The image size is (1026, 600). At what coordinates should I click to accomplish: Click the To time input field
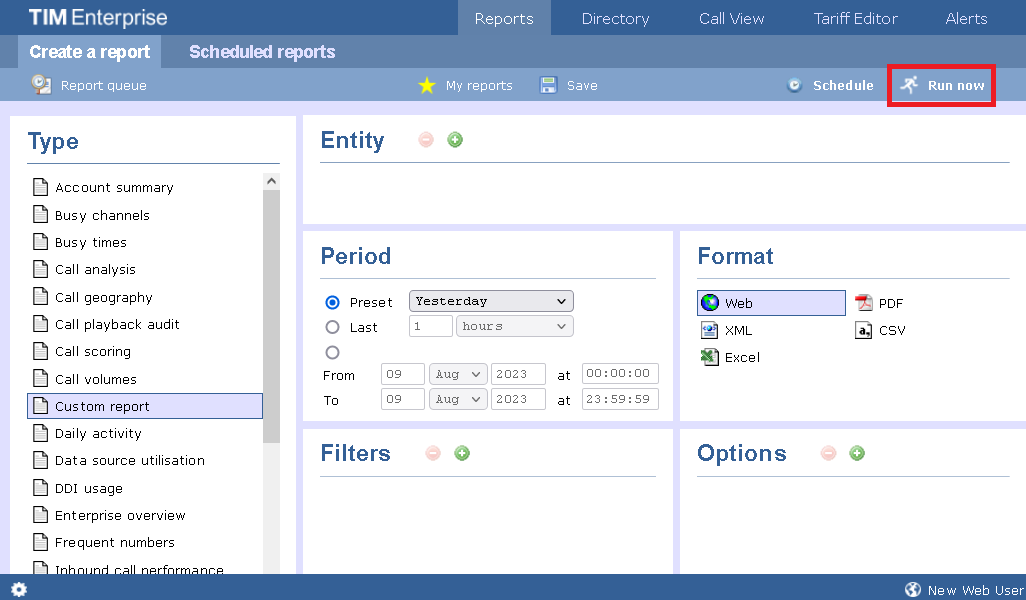[620, 399]
